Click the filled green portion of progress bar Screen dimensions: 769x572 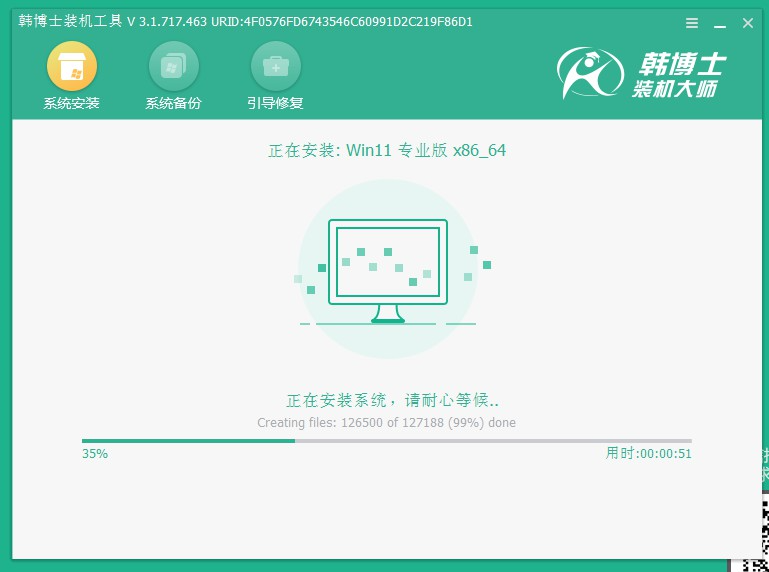(x=188, y=440)
